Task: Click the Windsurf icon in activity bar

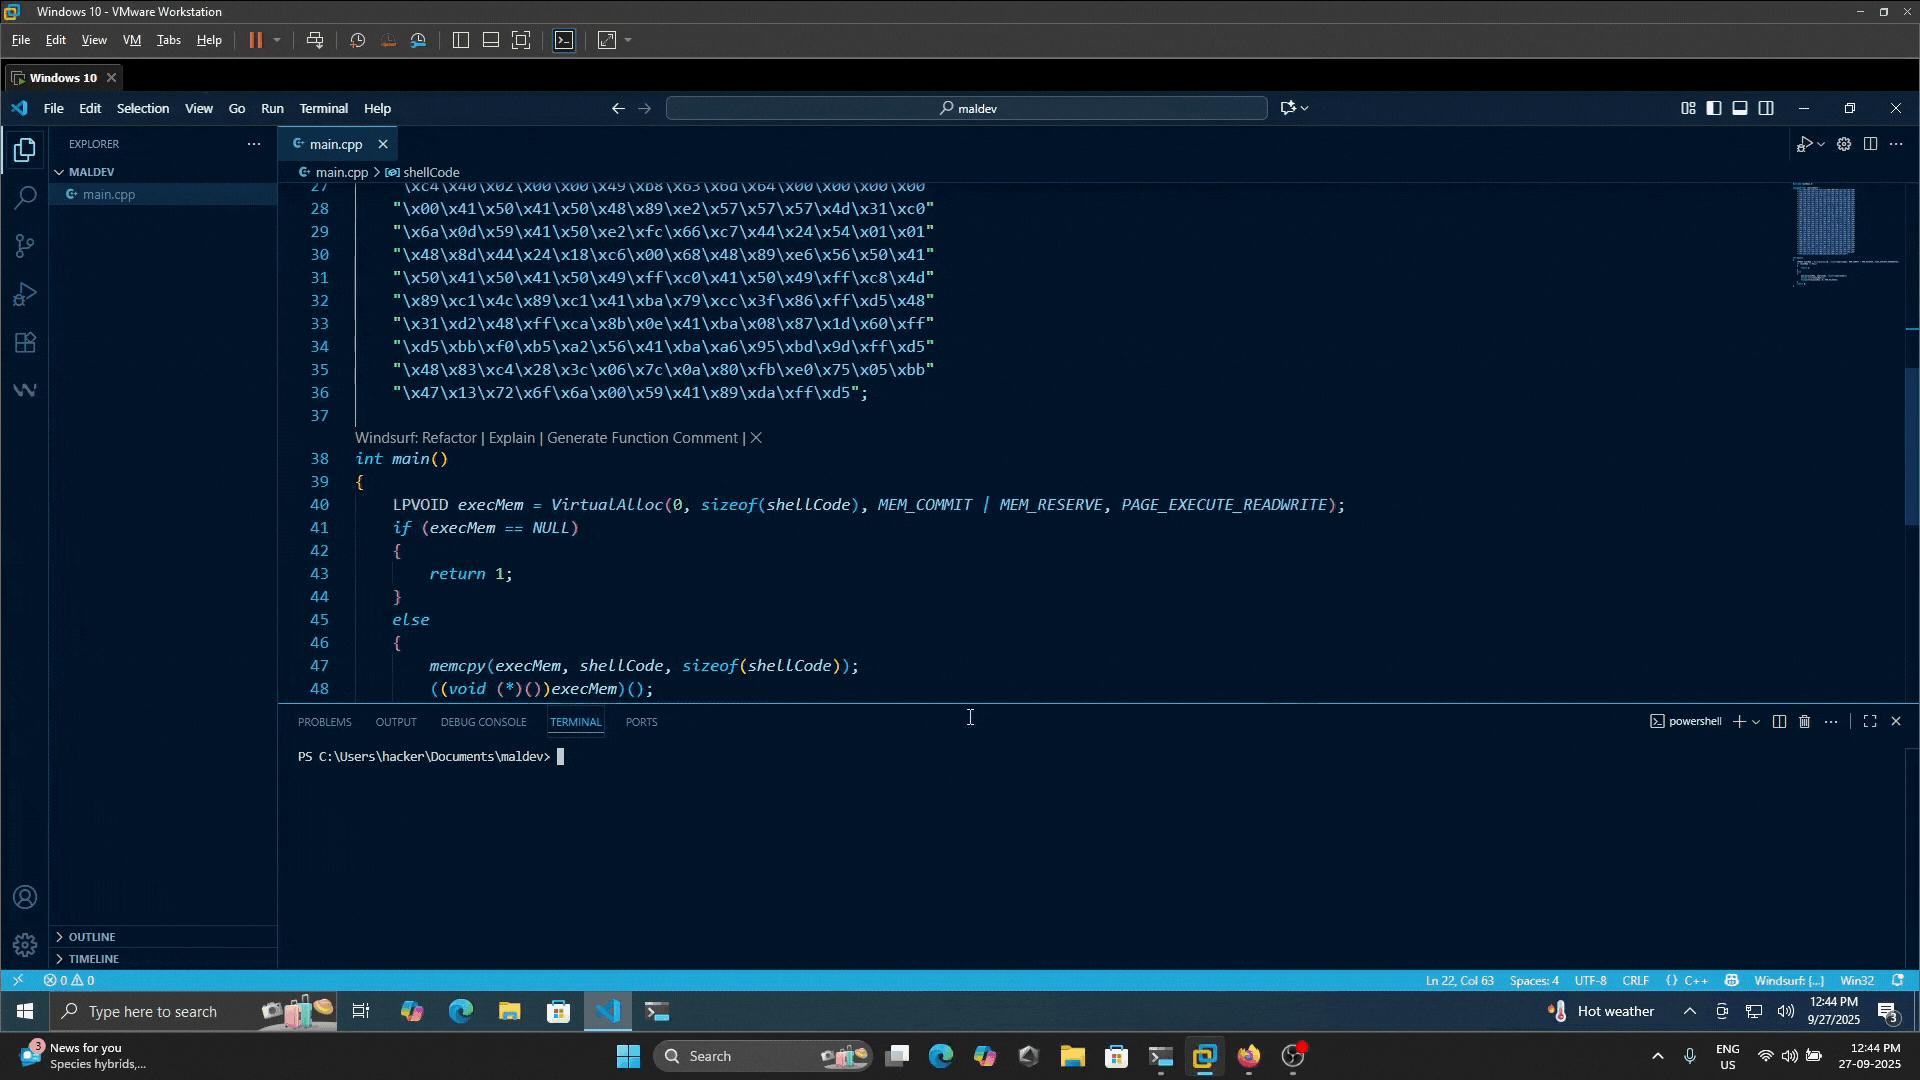Action: 25,390
